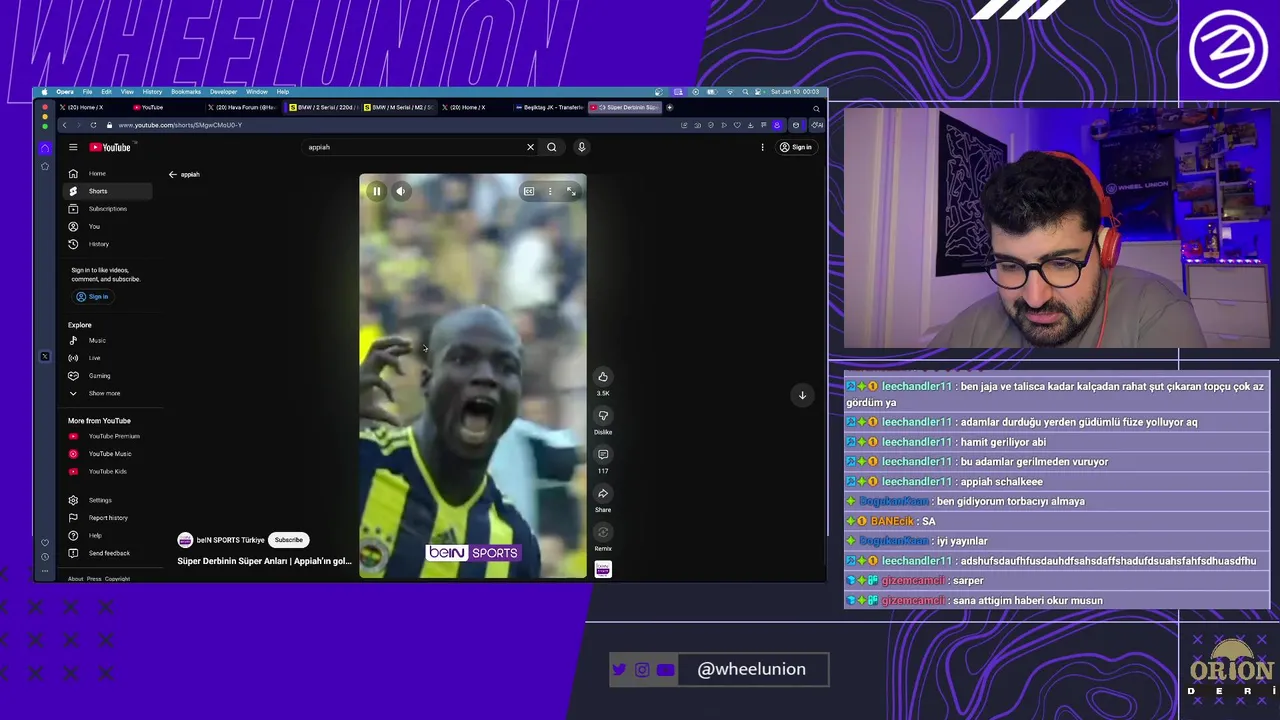This screenshot has width=1280, height=720.
Task: Switch to 'BMW / 2 Serisi' tab
Action: 322,107
